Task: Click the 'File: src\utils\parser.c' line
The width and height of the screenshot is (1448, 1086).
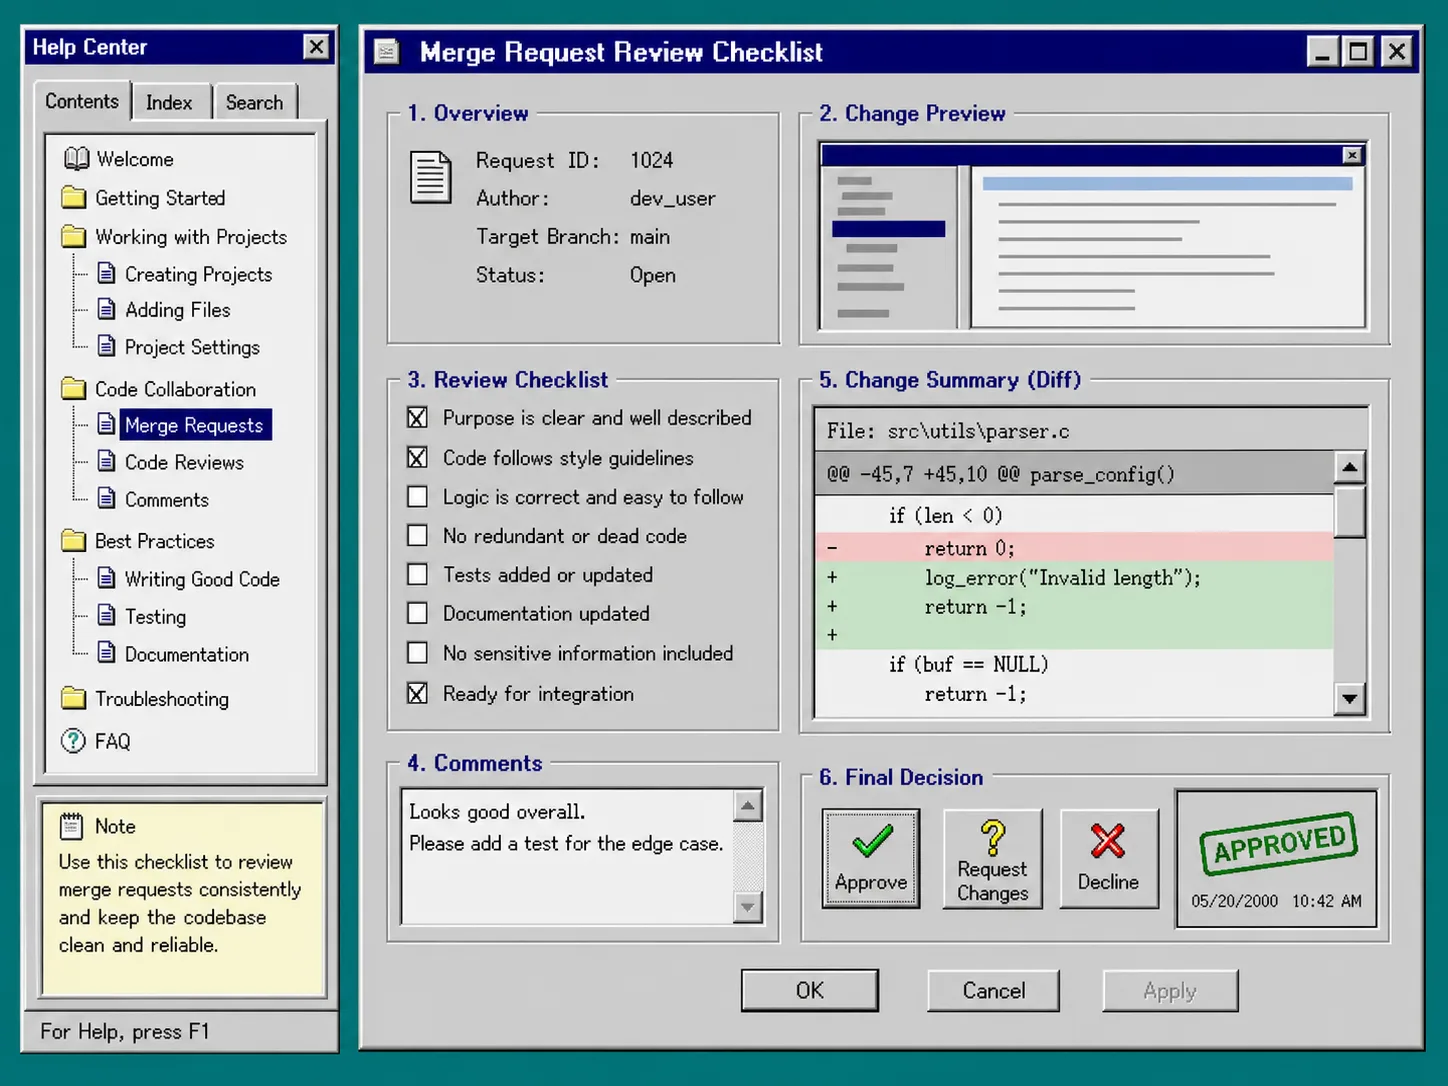Action: (x=1091, y=430)
